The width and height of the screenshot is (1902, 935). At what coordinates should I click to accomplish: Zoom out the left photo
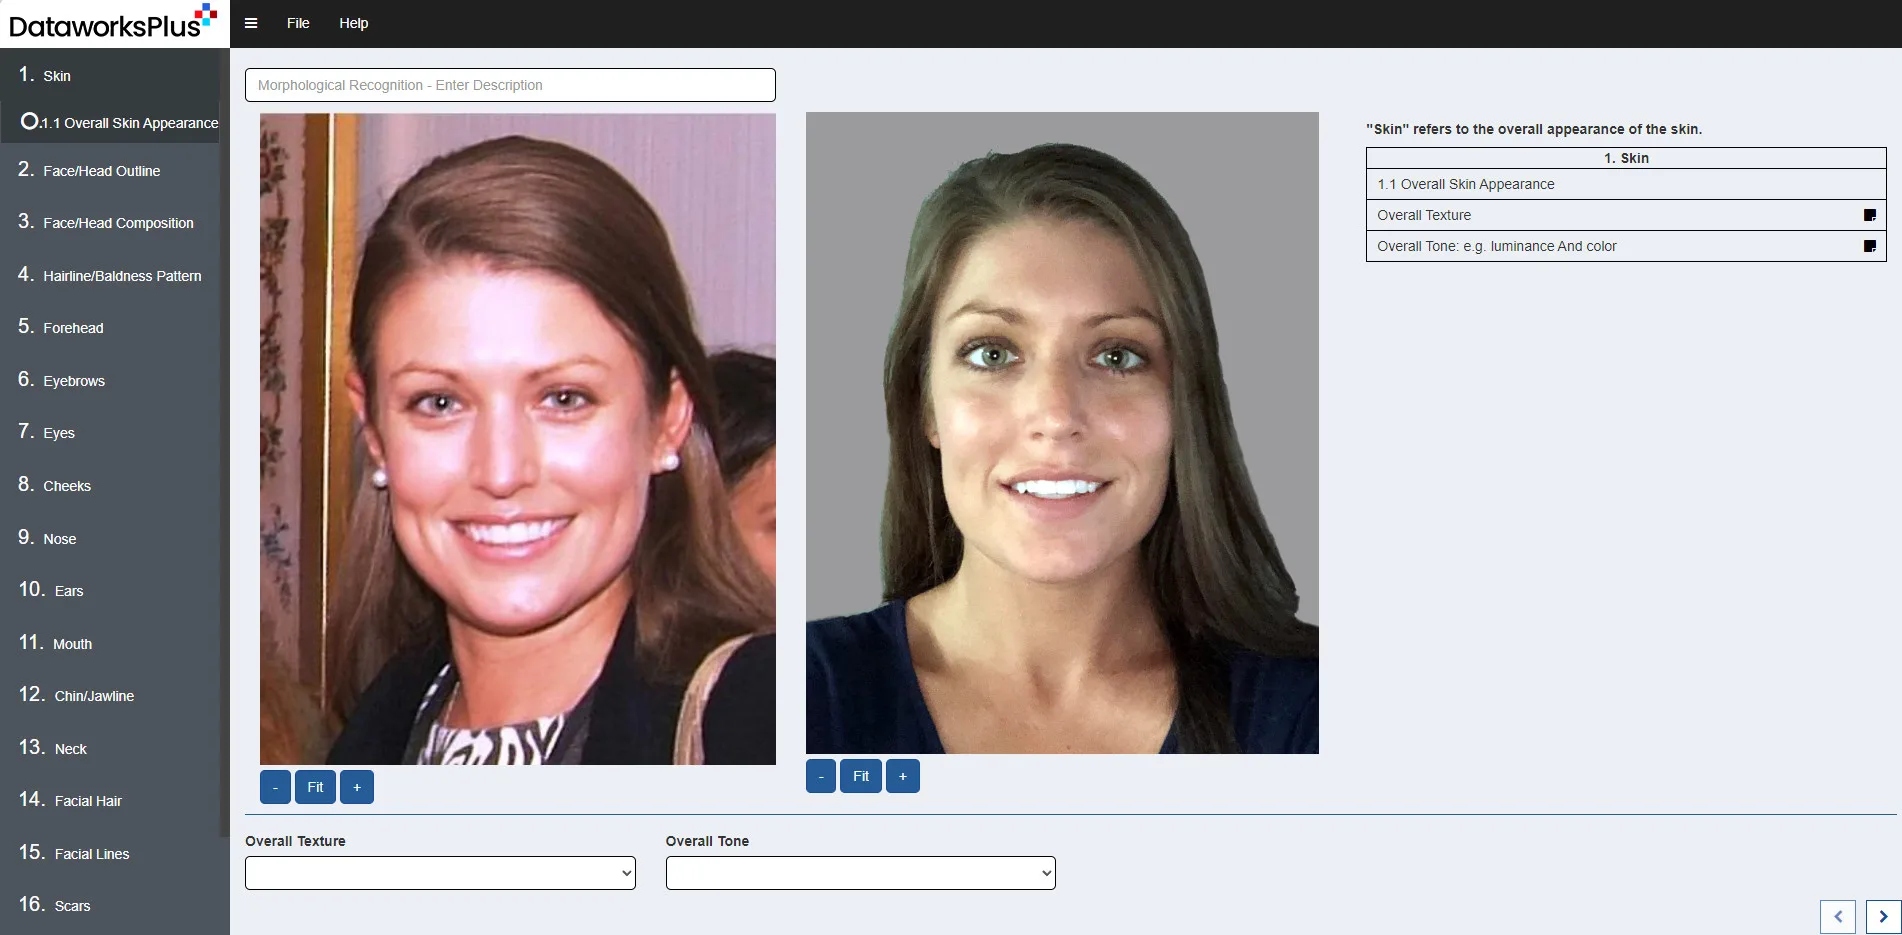pyautogui.click(x=275, y=787)
